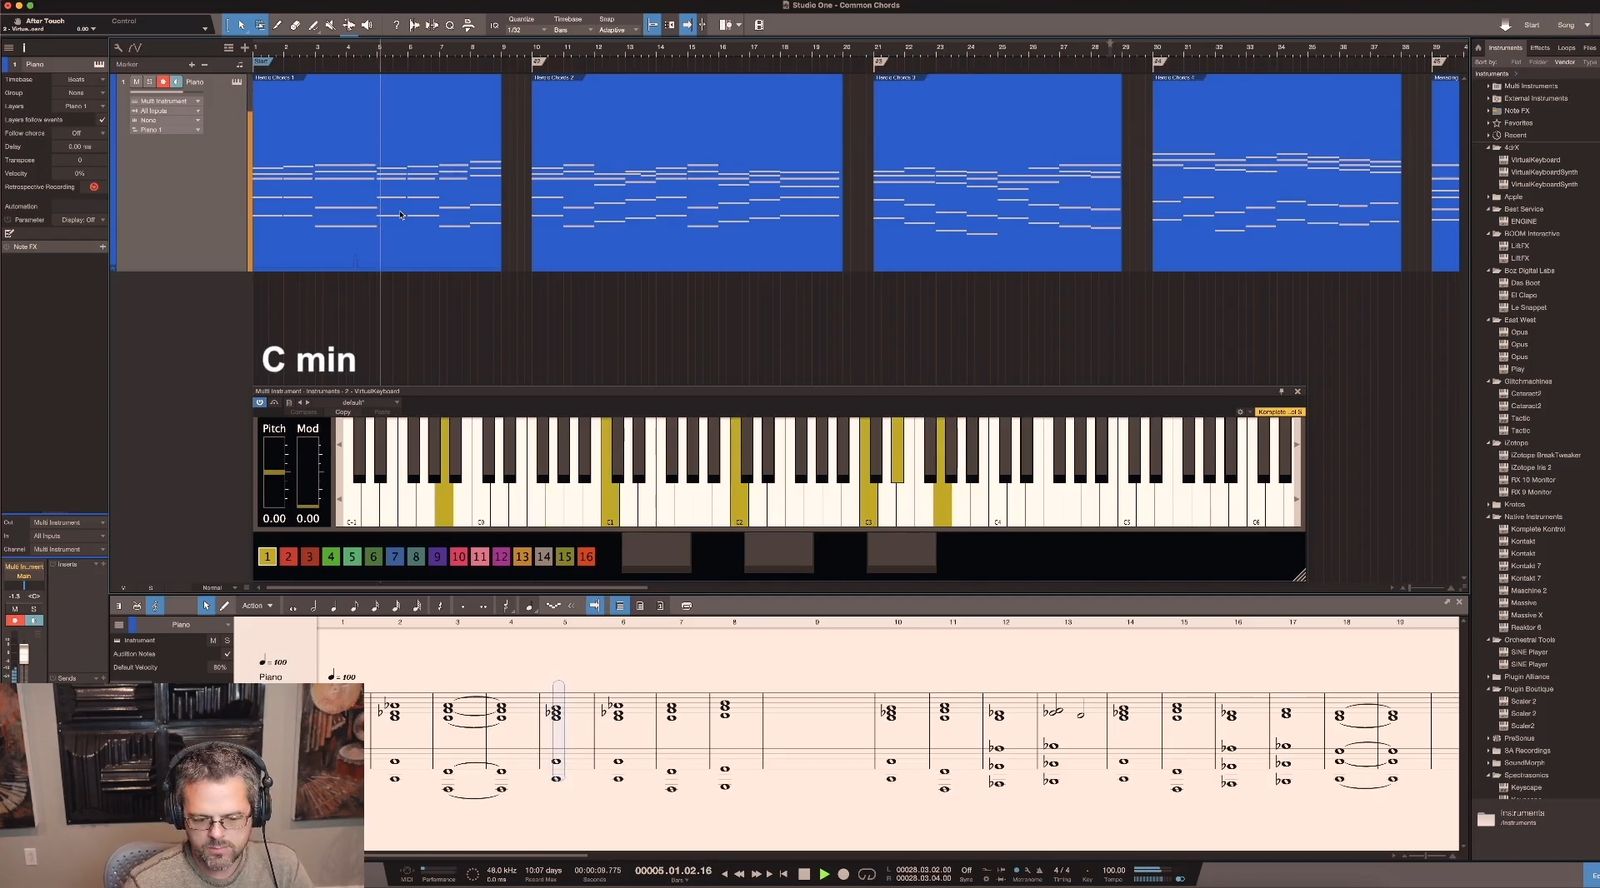Select the Eraser tool in top toolbar
Image resolution: width=1600 pixels, height=888 pixels.
coord(295,25)
